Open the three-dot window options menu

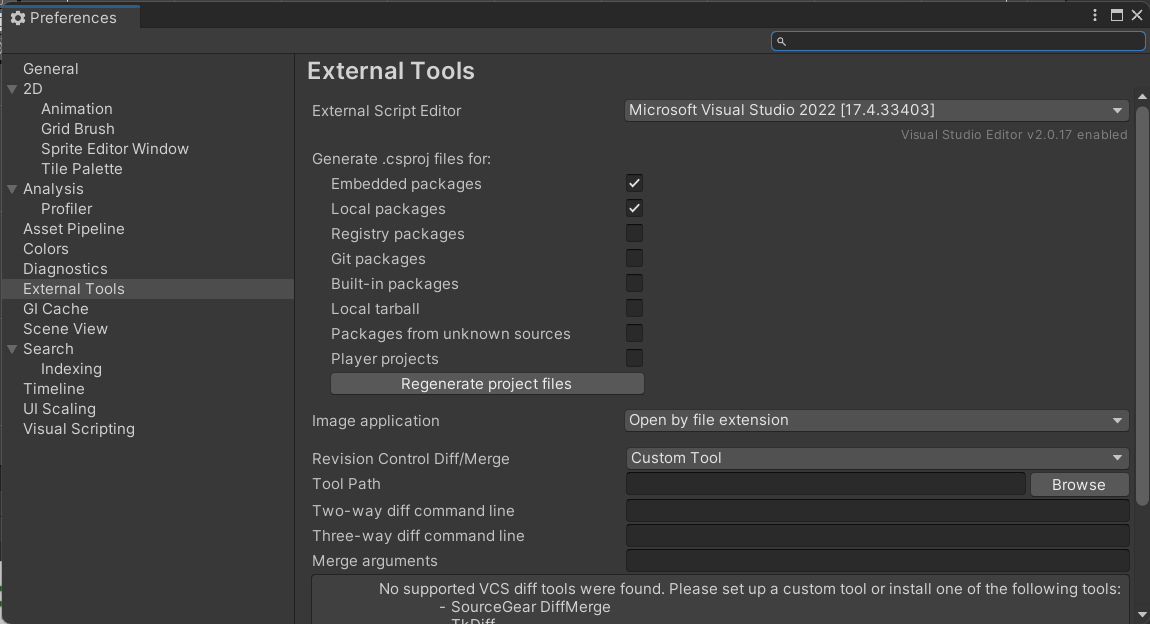(1097, 15)
